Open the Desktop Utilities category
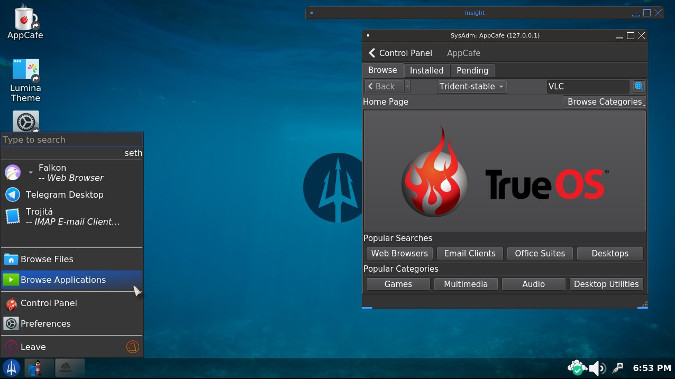Image resolution: width=675 pixels, height=379 pixels. (606, 284)
